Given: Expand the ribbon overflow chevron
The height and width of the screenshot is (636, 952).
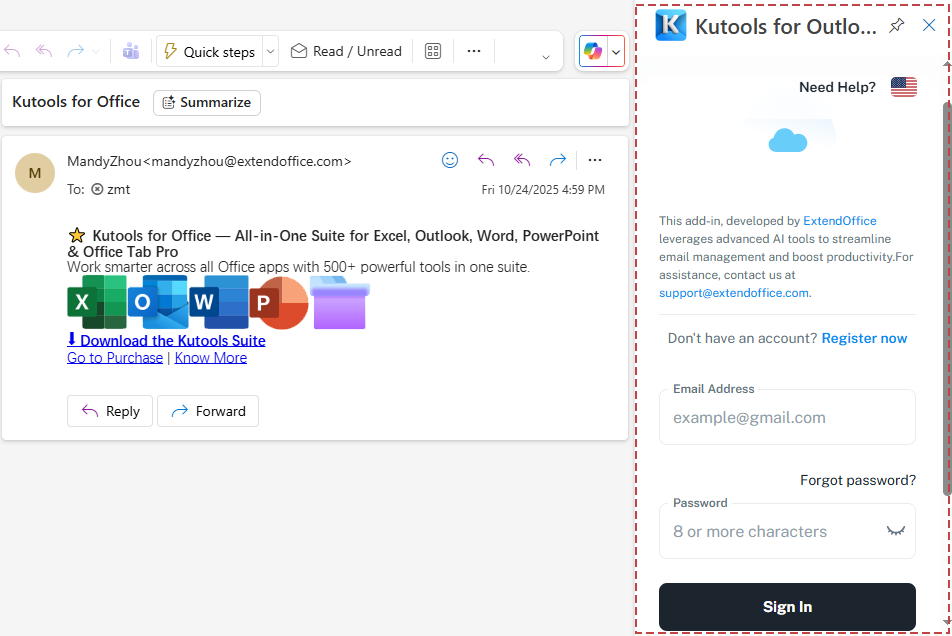Looking at the screenshot, I should pyautogui.click(x=545, y=55).
